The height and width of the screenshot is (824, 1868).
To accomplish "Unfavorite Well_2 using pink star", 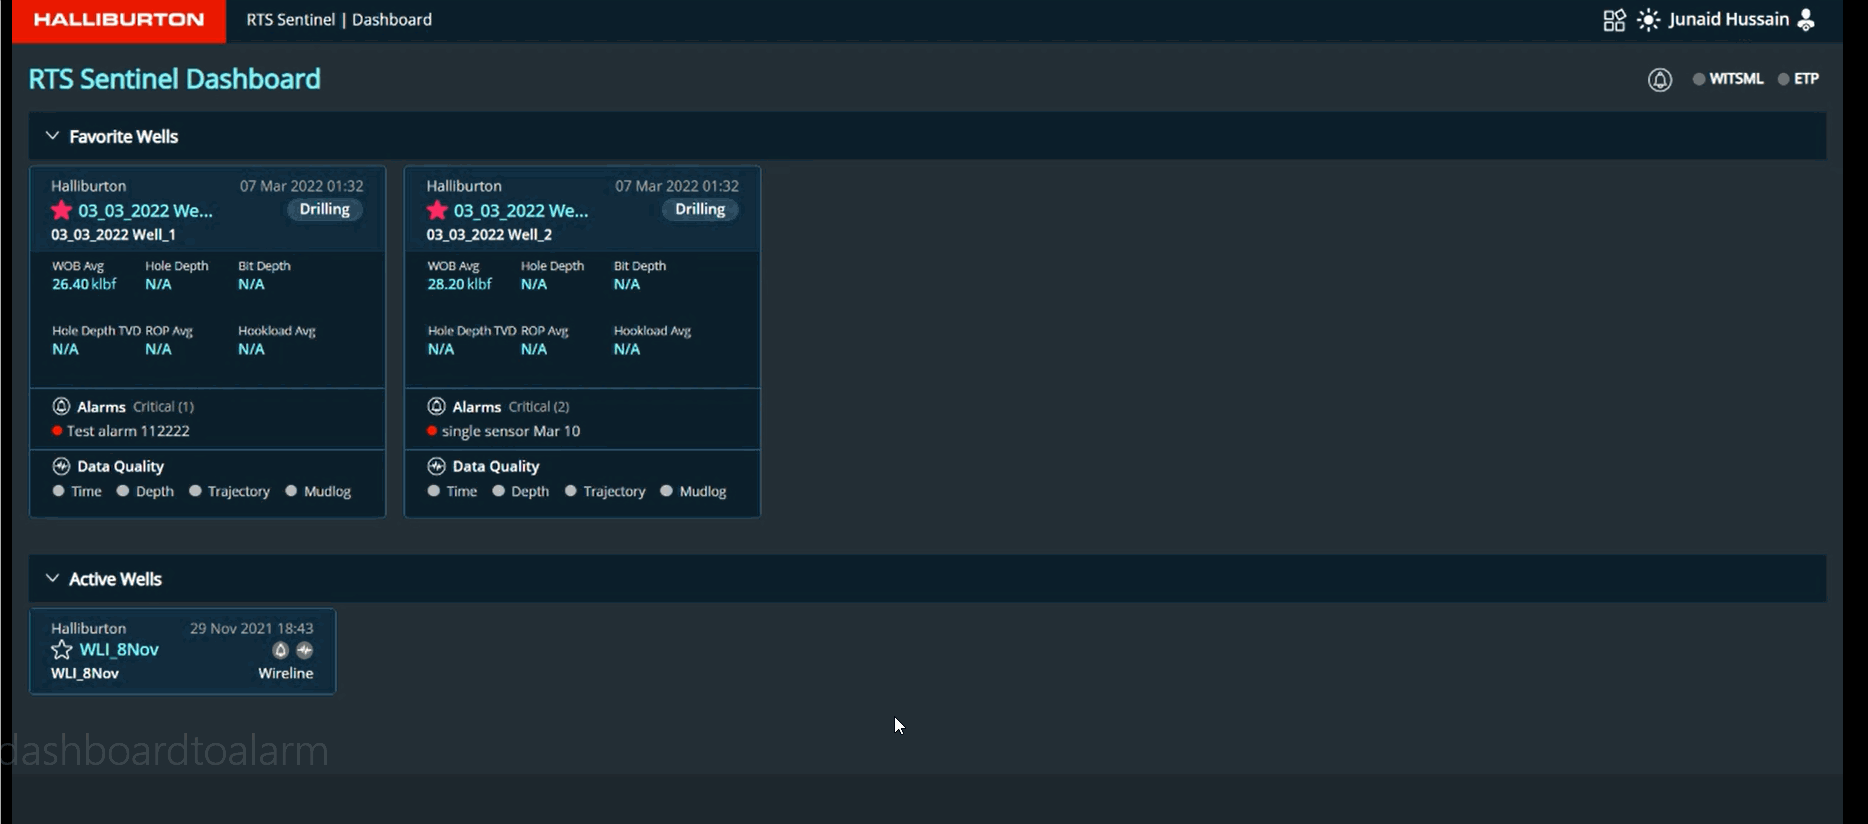I will [x=437, y=210].
